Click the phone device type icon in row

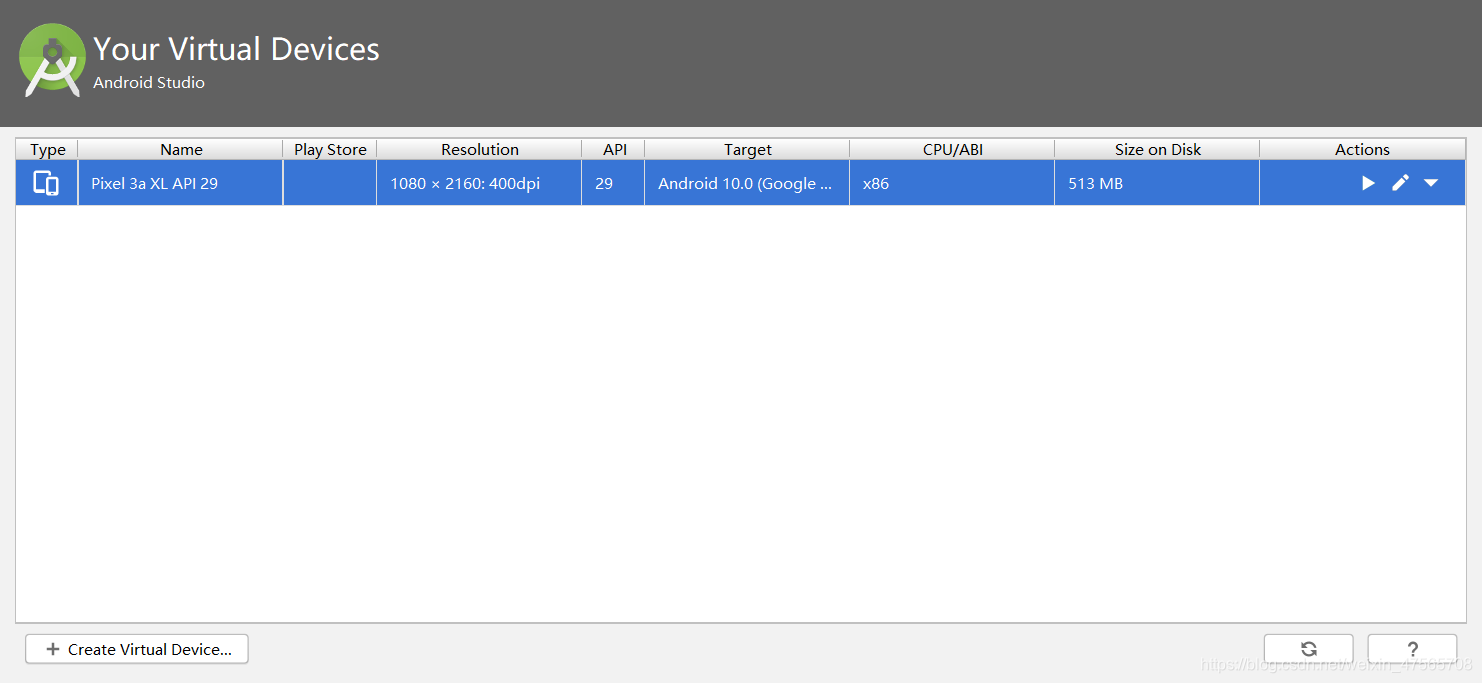pos(46,183)
